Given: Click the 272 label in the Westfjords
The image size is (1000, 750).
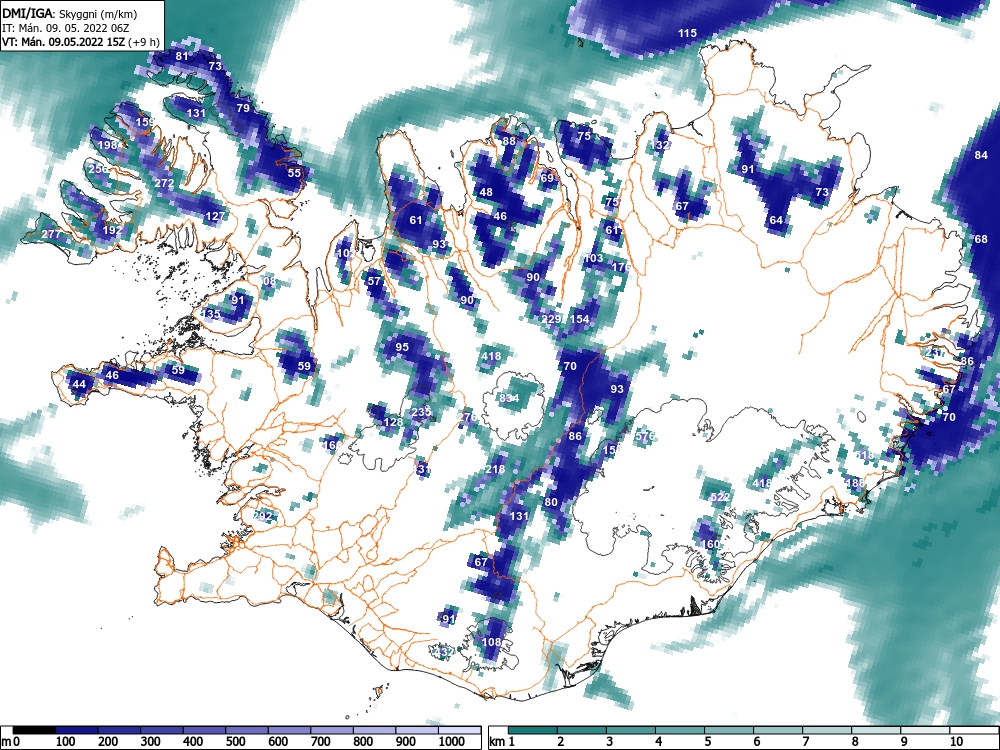Looking at the screenshot, I should click(165, 183).
